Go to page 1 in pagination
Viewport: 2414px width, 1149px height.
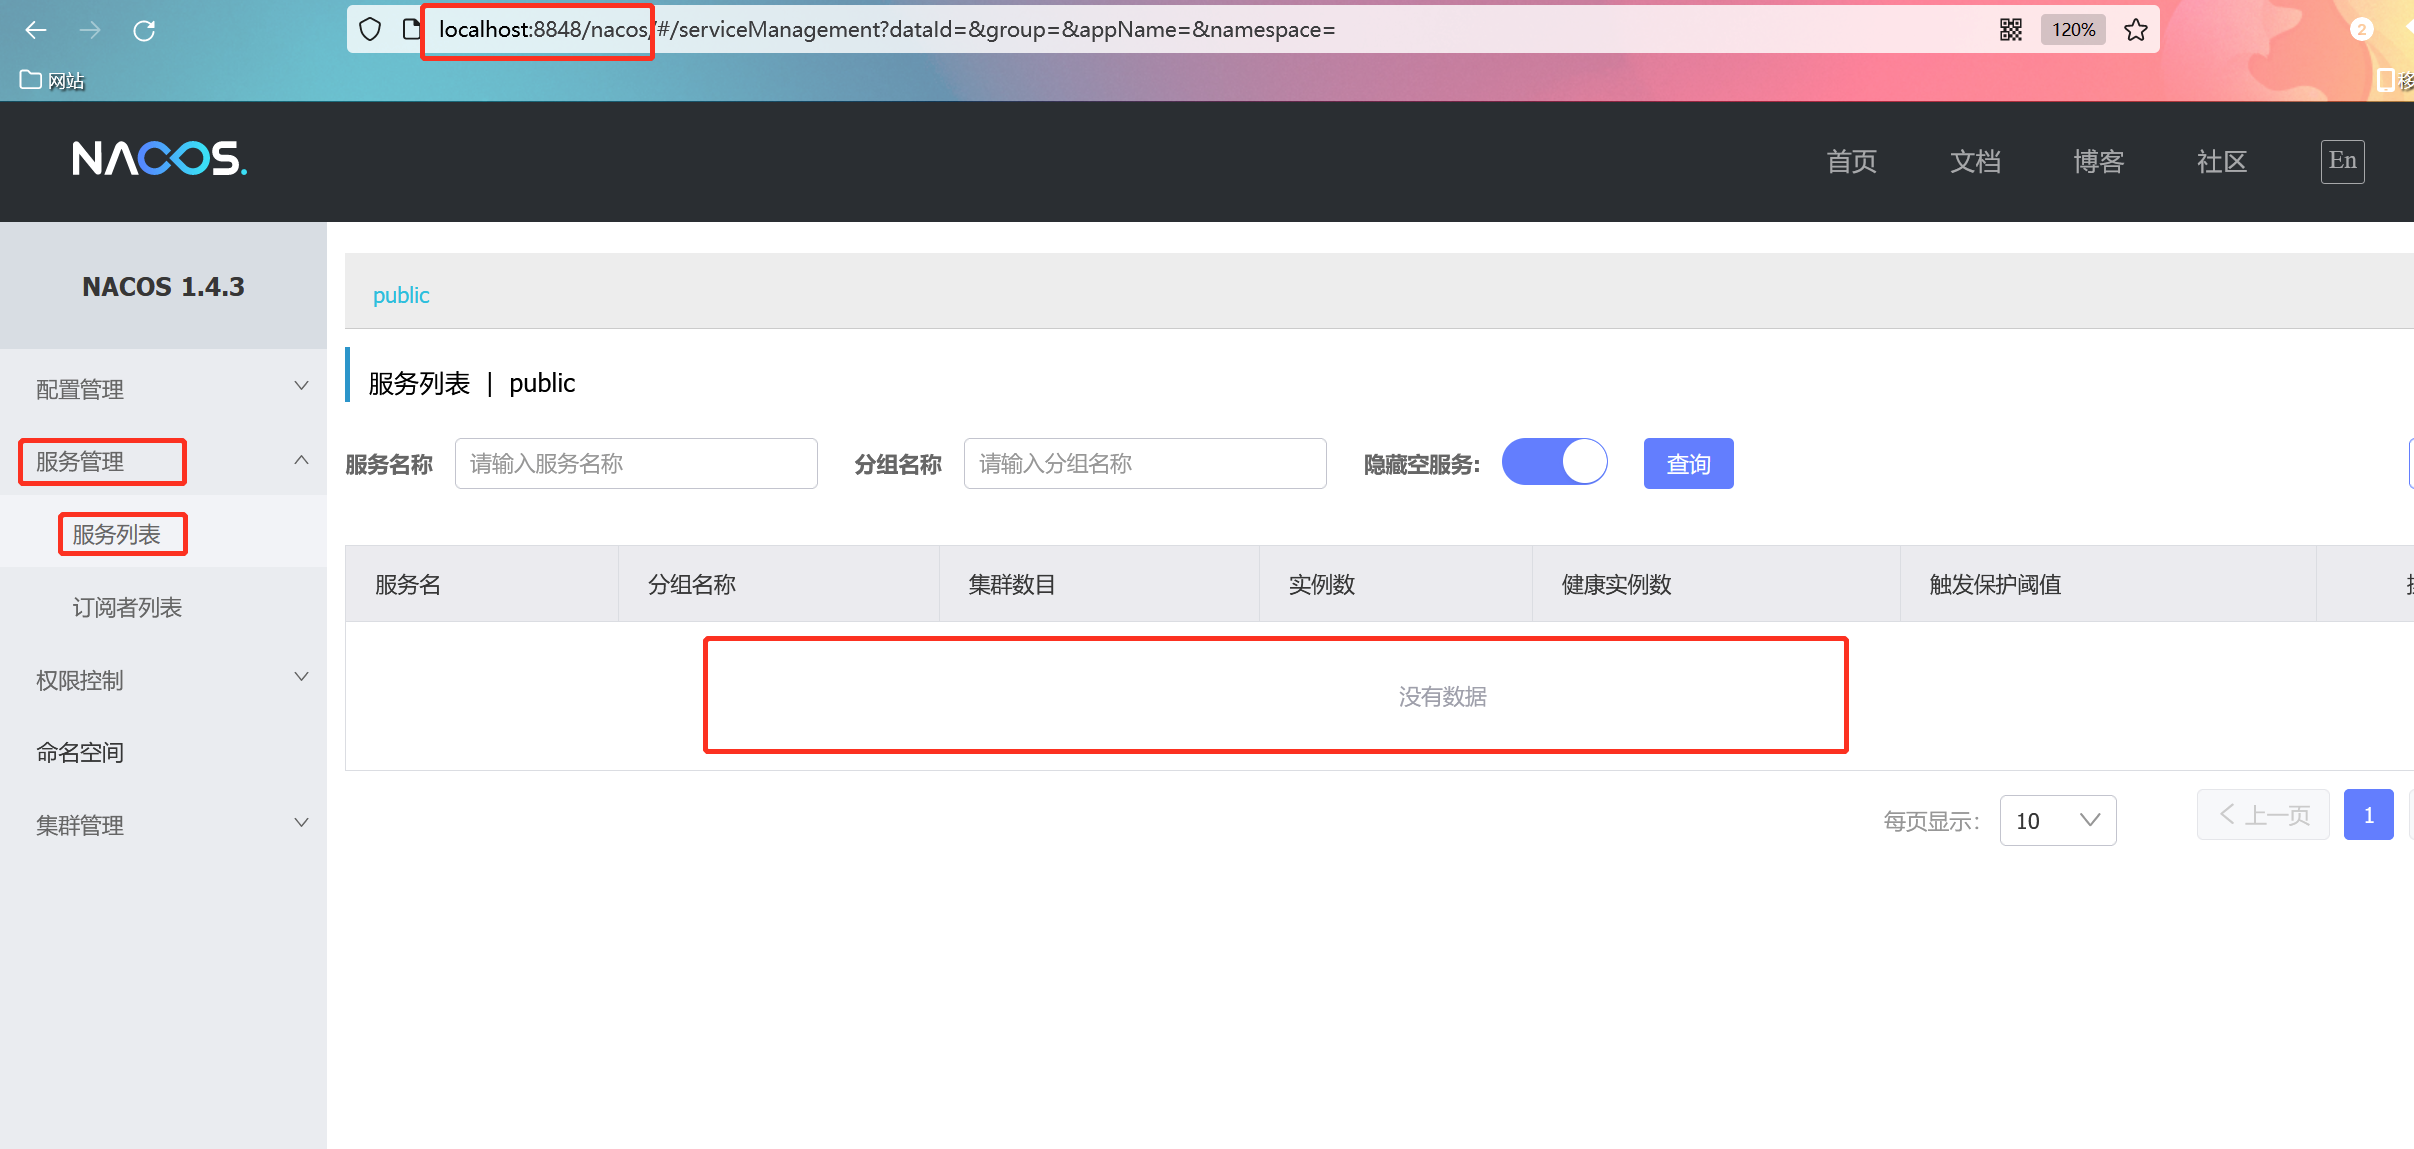[x=2368, y=815]
